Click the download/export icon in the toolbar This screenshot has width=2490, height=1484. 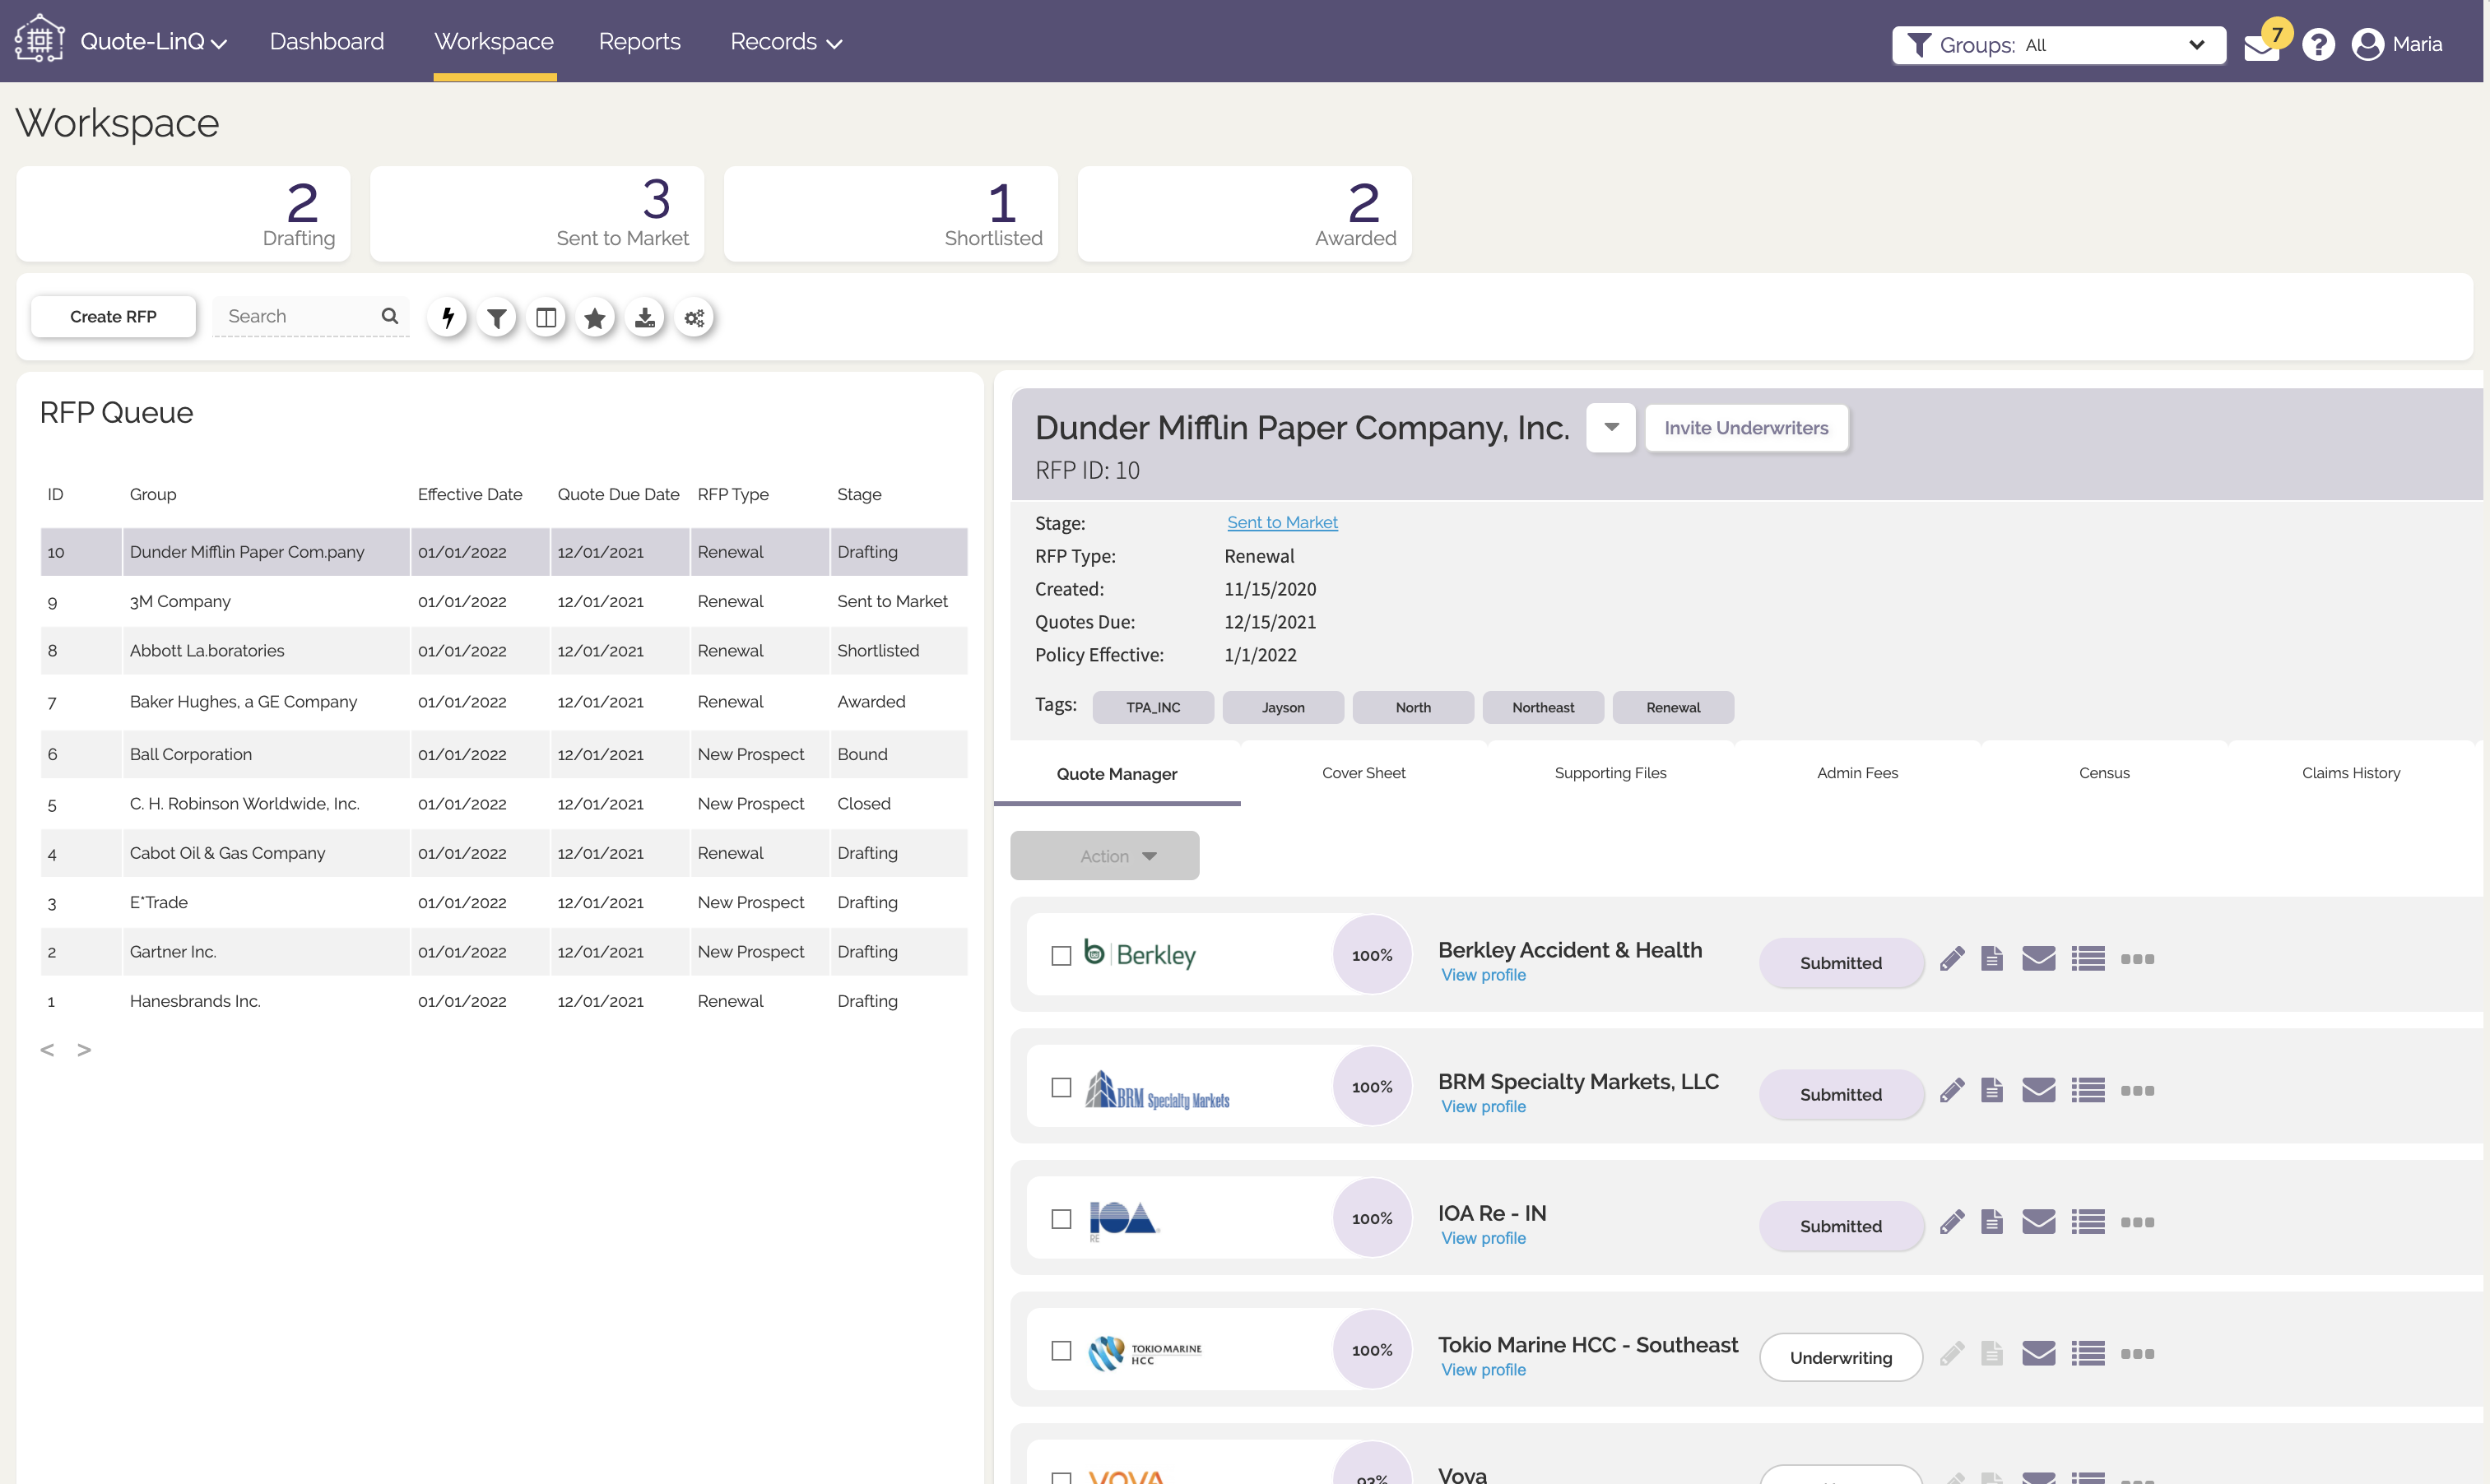pyautogui.click(x=645, y=317)
